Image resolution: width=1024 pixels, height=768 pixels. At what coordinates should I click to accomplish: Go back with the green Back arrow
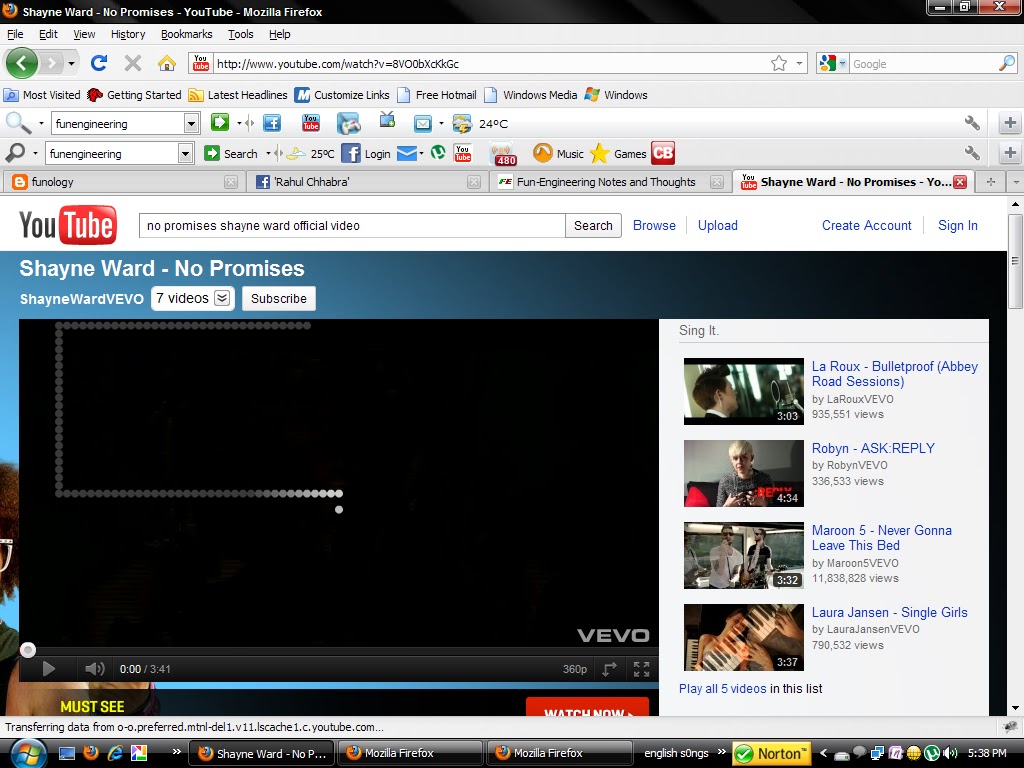[x=22, y=63]
